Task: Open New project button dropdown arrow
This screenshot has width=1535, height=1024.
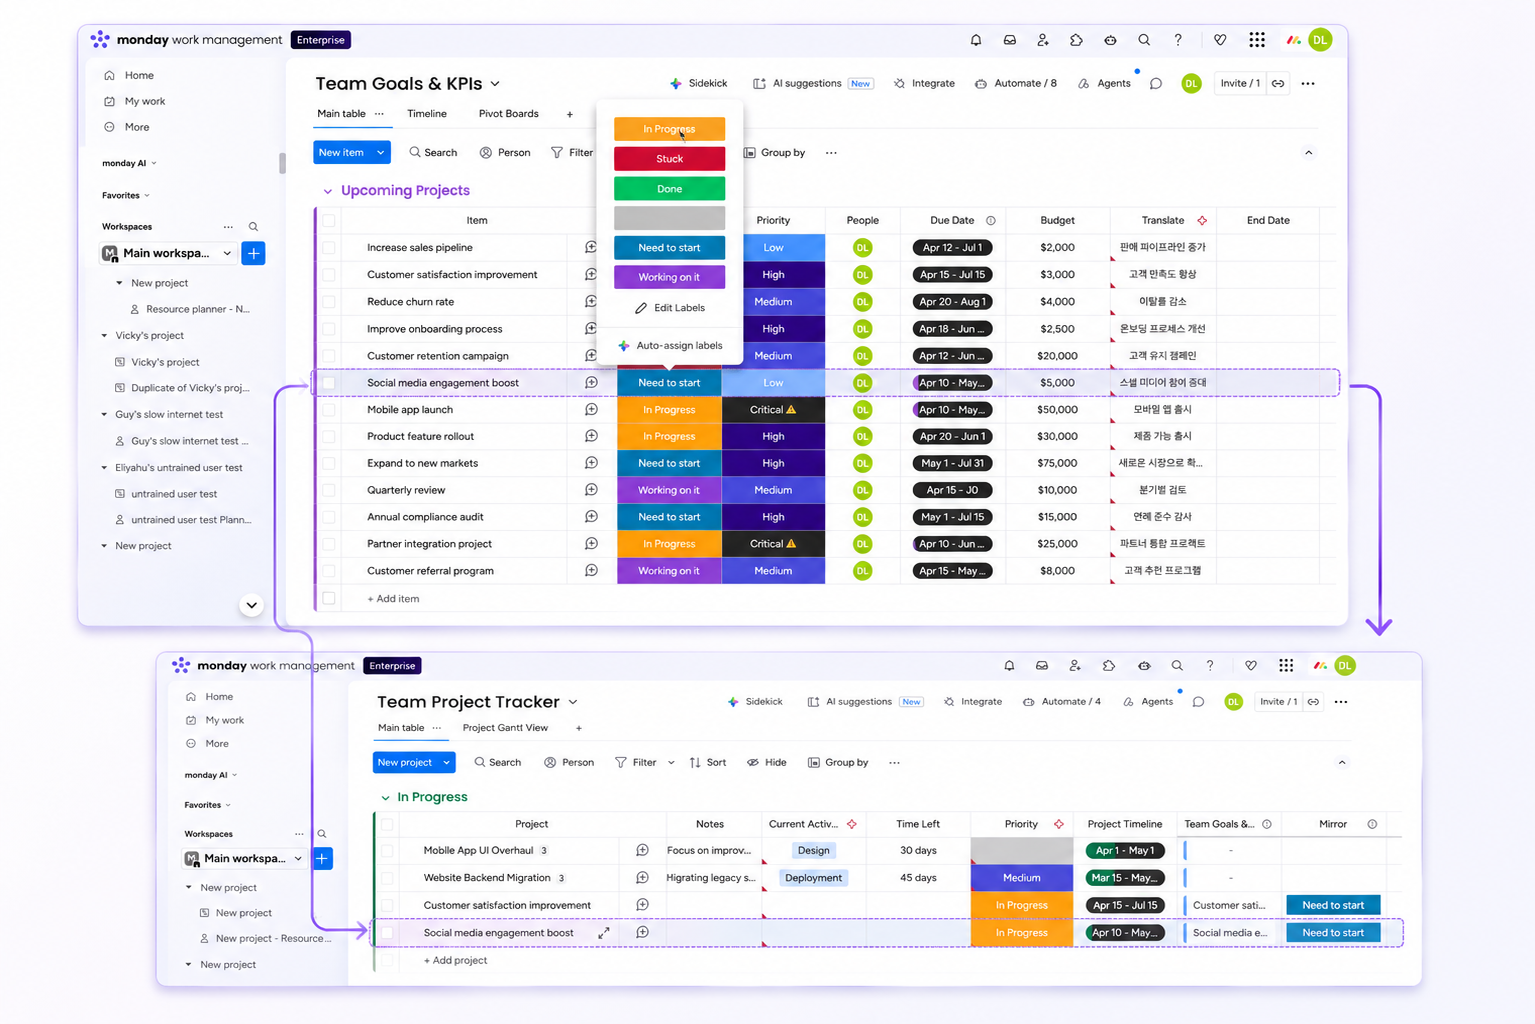Action: coord(447,762)
